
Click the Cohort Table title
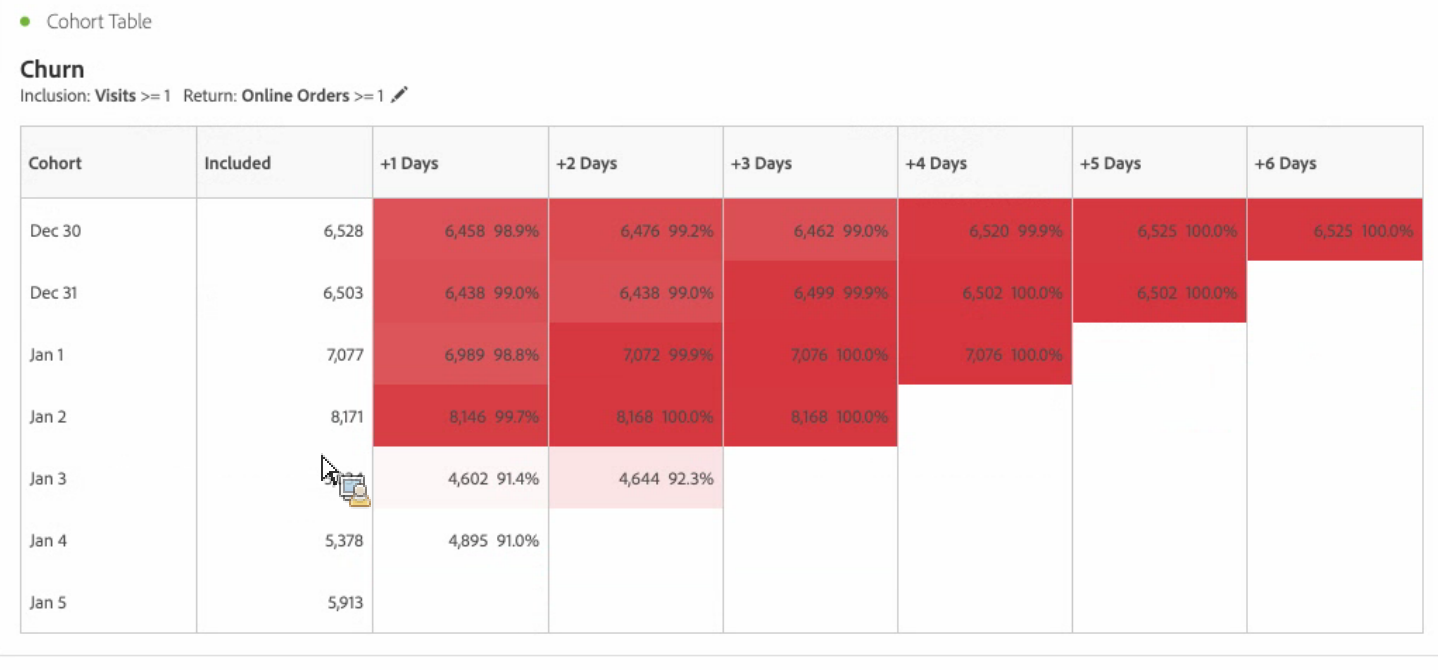(99, 21)
